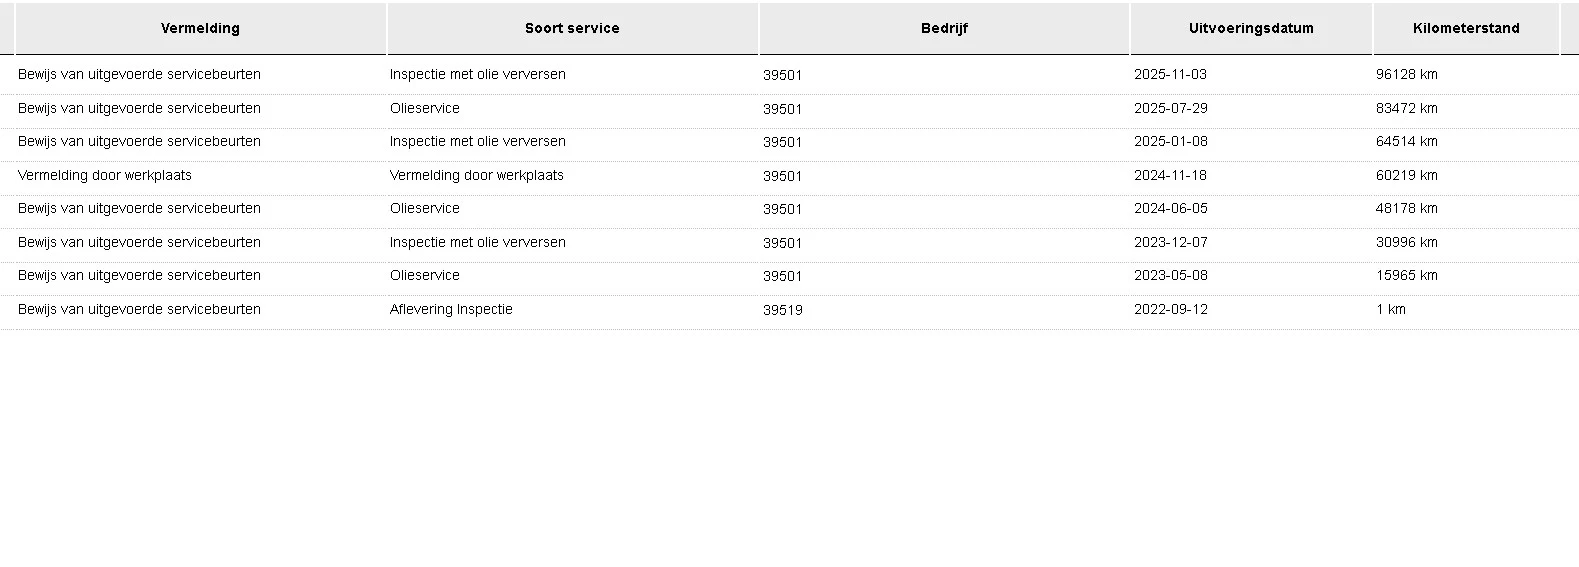Sort by Uitvoeringsdatum column header
The width and height of the screenshot is (1579, 567).
(x=1251, y=28)
